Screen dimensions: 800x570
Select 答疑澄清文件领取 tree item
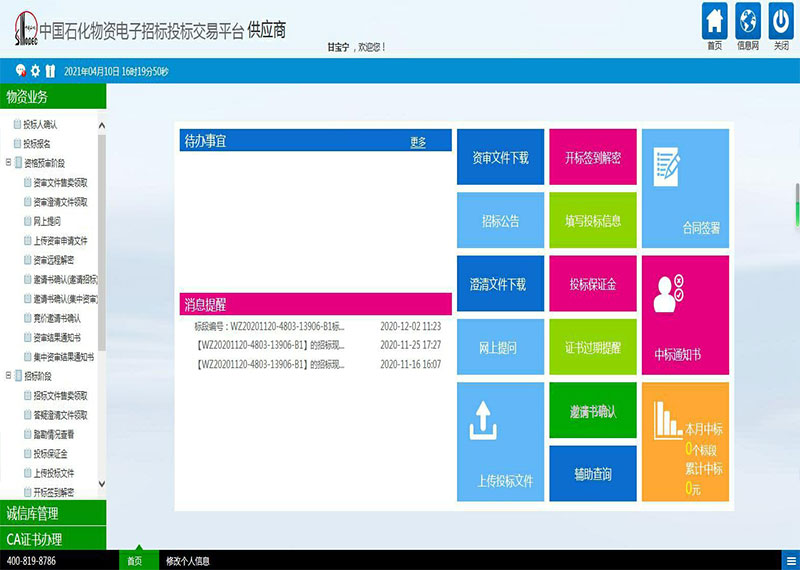tap(60, 415)
